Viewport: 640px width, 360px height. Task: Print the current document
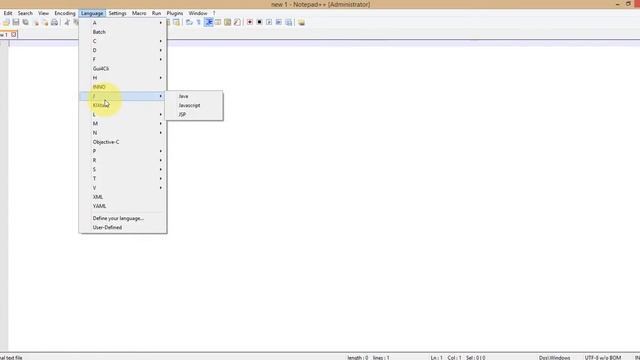(x=54, y=22)
